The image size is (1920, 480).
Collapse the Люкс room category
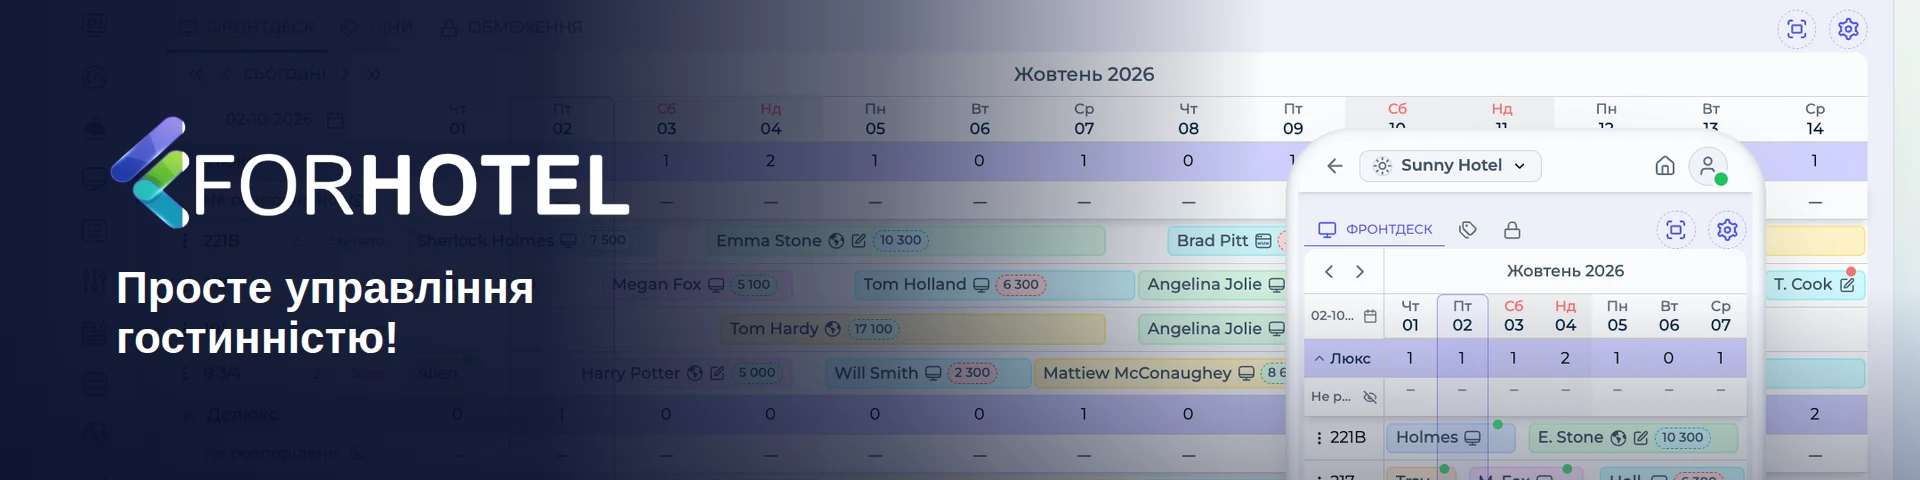click(1343, 358)
